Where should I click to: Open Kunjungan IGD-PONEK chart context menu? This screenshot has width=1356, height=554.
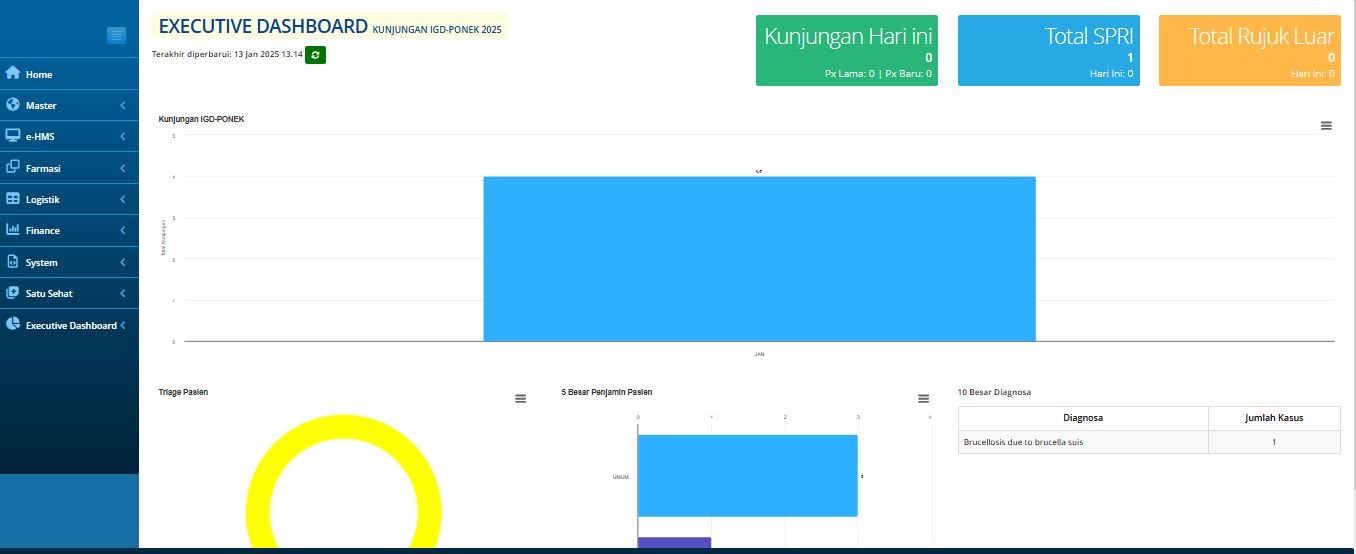pos(1326,126)
